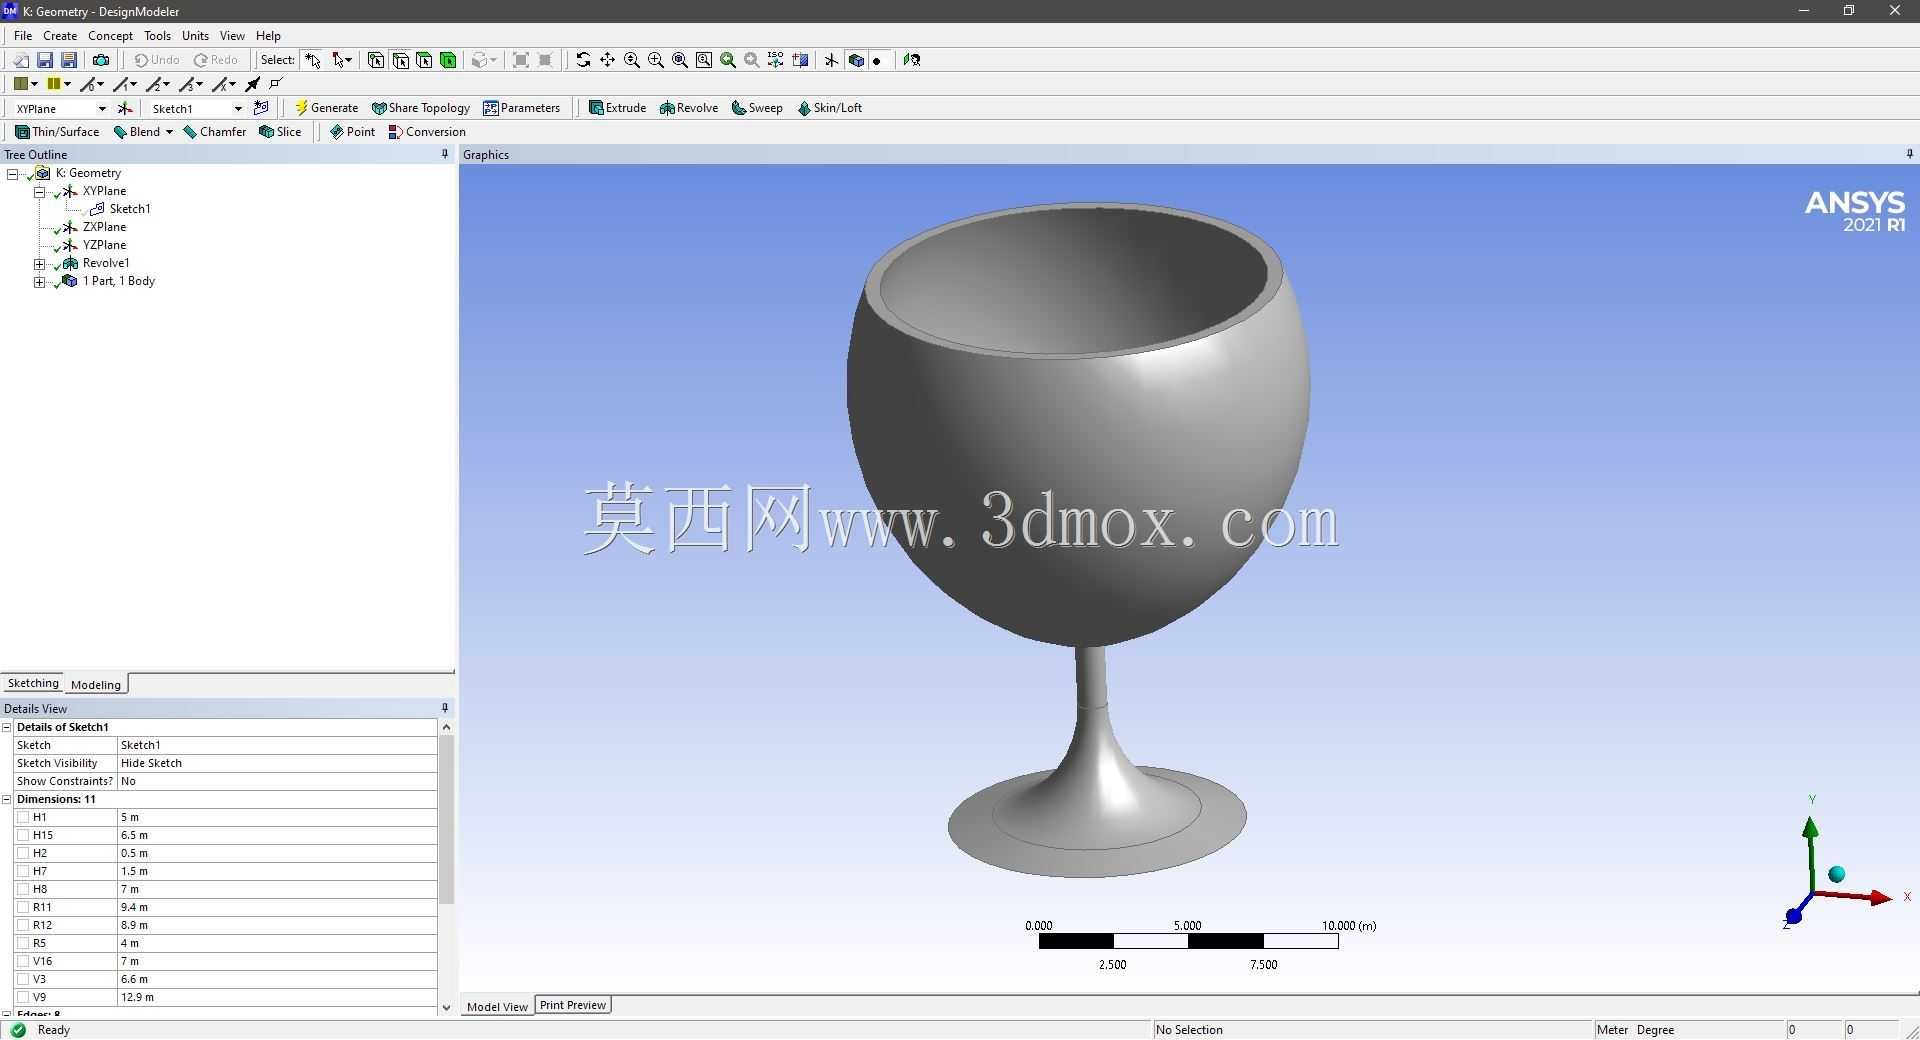Click the Generate button

click(326, 108)
